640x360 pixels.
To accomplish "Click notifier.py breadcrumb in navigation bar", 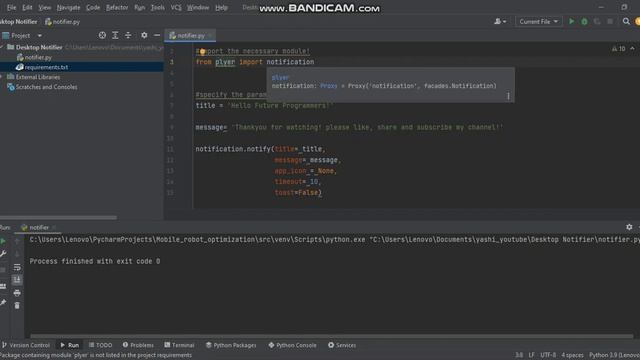I will click(x=62, y=22).
